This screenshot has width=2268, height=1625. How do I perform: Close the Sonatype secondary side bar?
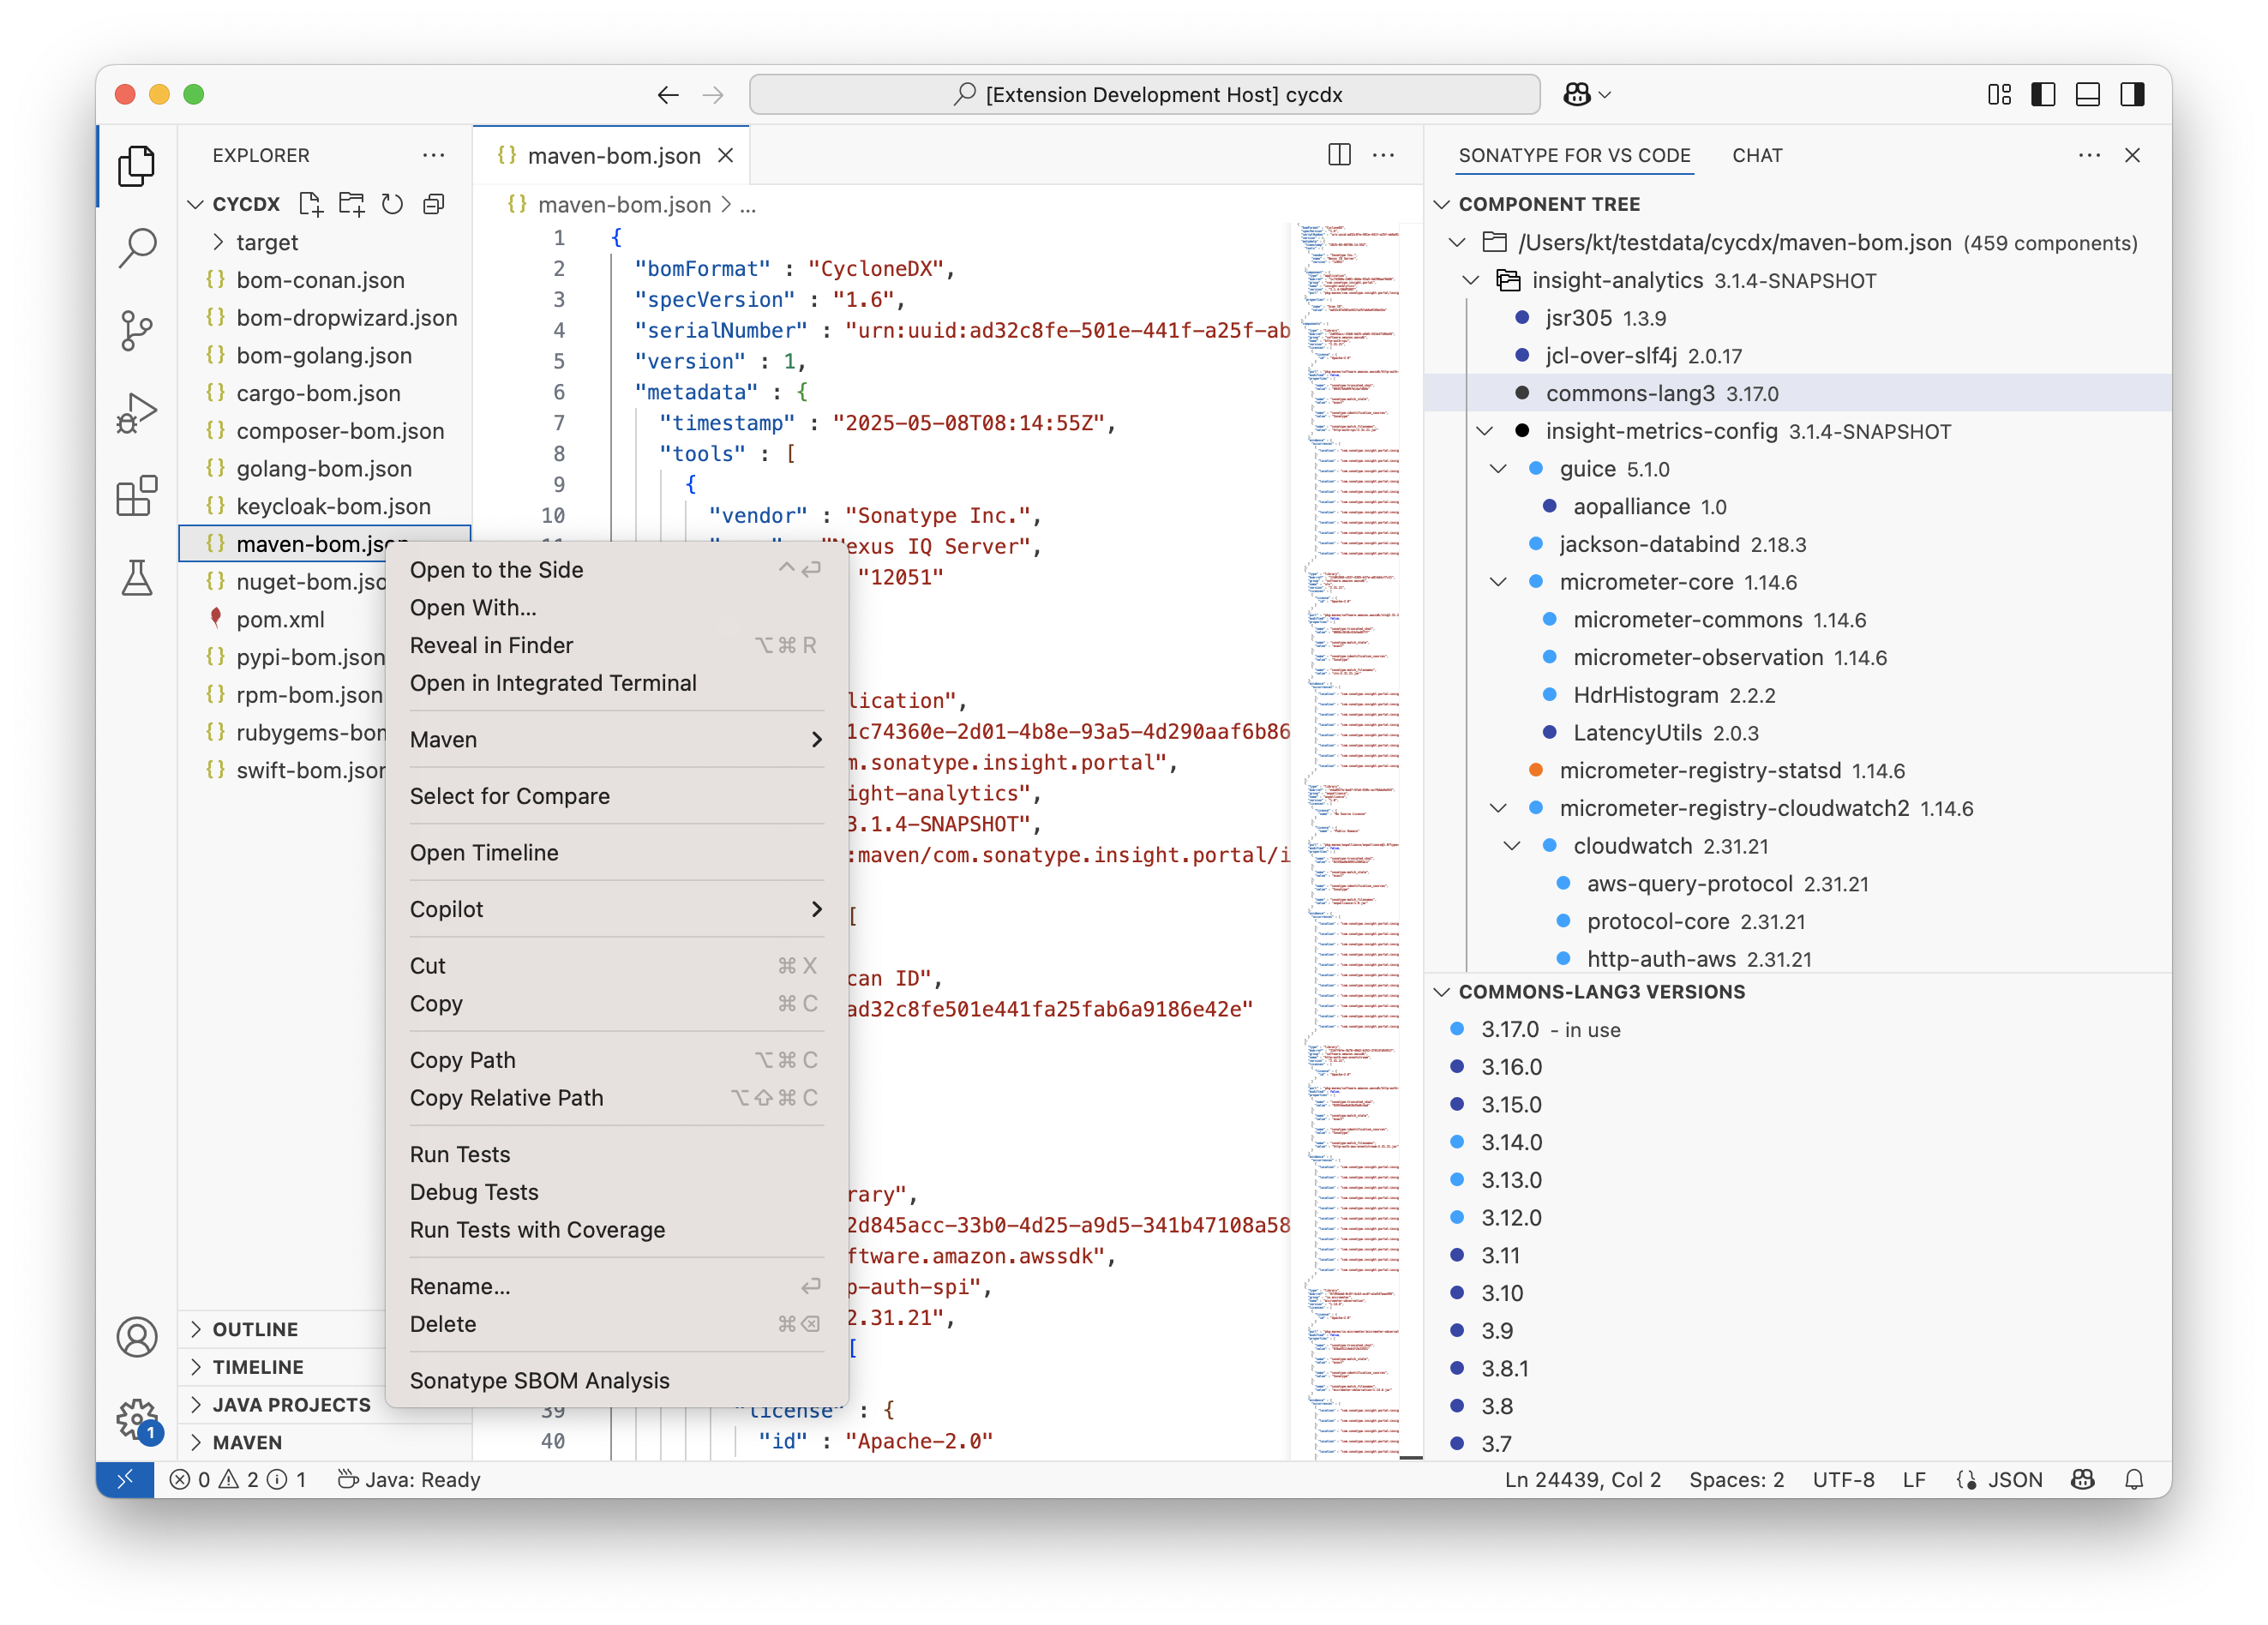(x=2132, y=155)
